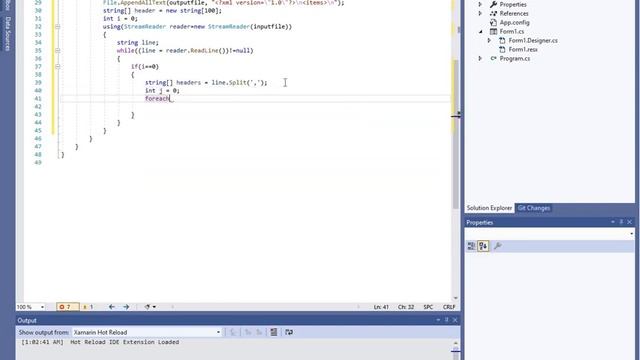Viewport: 640px width, 360px height.
Task: Collapse the Form1.cs node
Action: click(x=480, y=31)
